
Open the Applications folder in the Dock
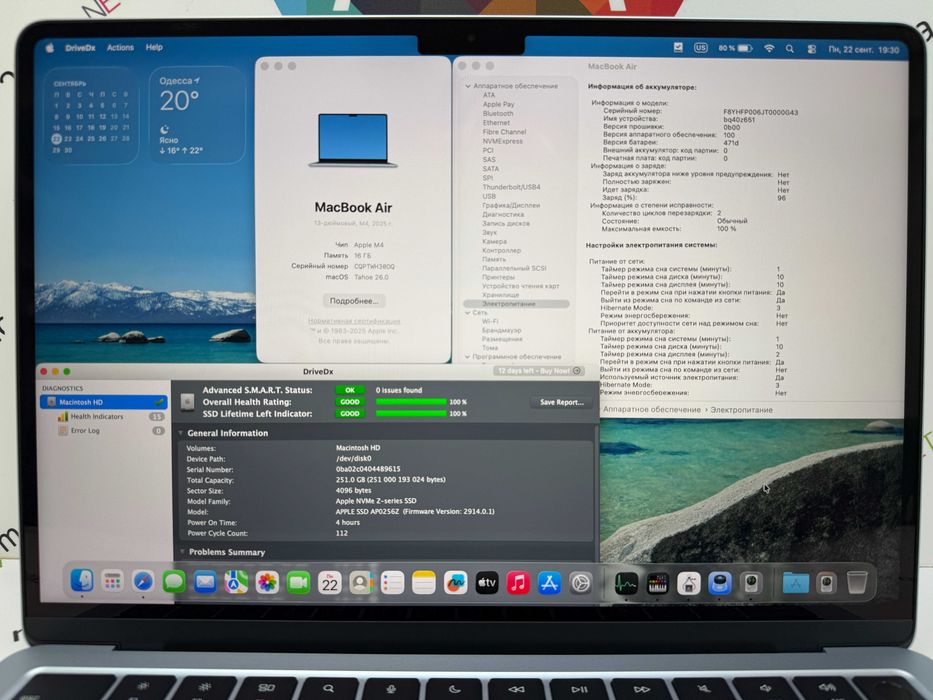click(796, 583)
